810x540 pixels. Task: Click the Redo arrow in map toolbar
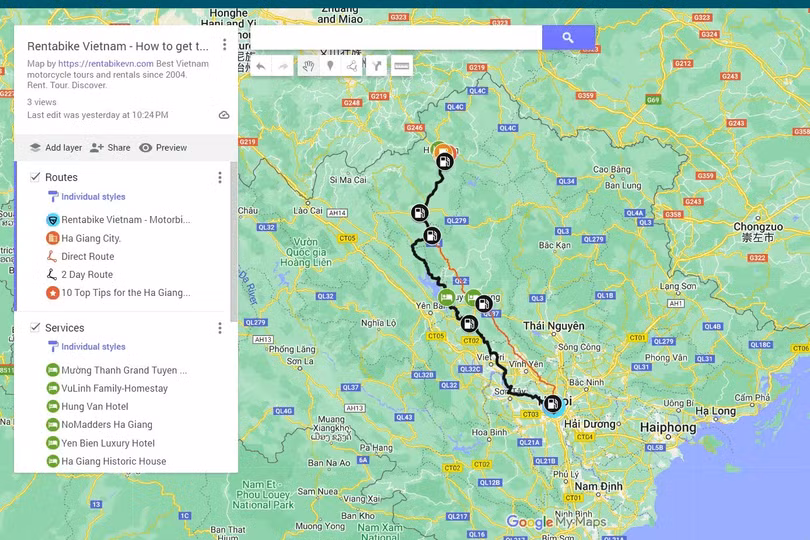pyautogui.click(x=284, y=66)
